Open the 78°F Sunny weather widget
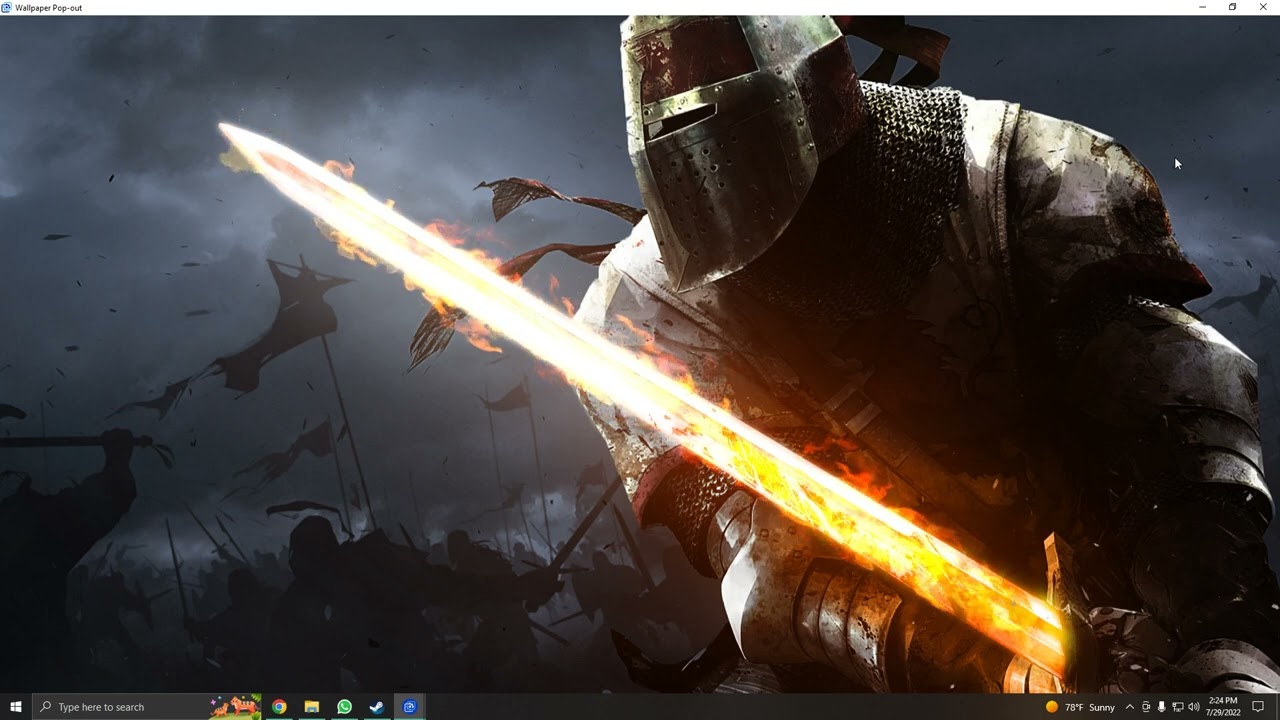 [x=1080, y=707]
